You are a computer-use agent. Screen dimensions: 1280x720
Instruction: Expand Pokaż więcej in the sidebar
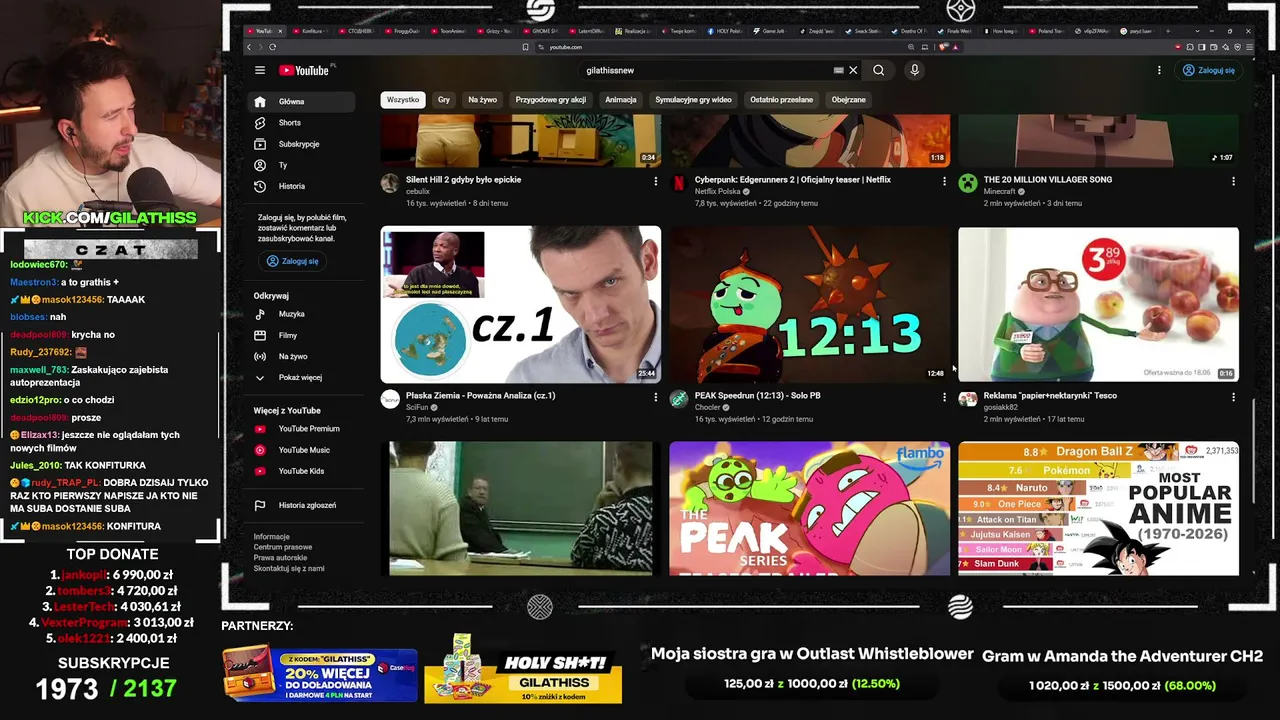tap(301, 377)
